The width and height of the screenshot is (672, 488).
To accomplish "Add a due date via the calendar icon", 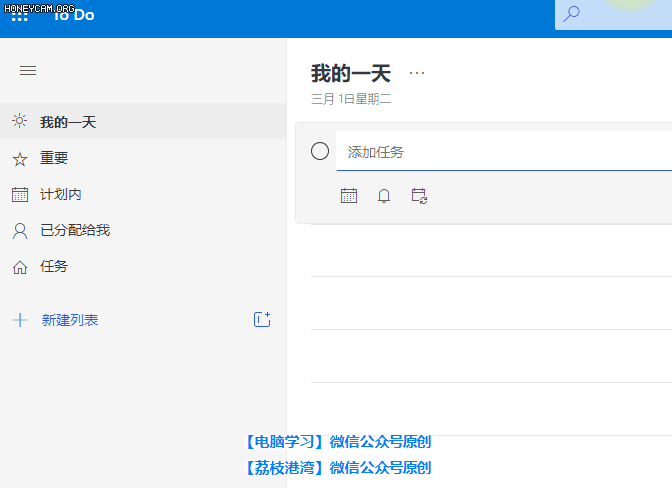I will (x=349, y=196).
